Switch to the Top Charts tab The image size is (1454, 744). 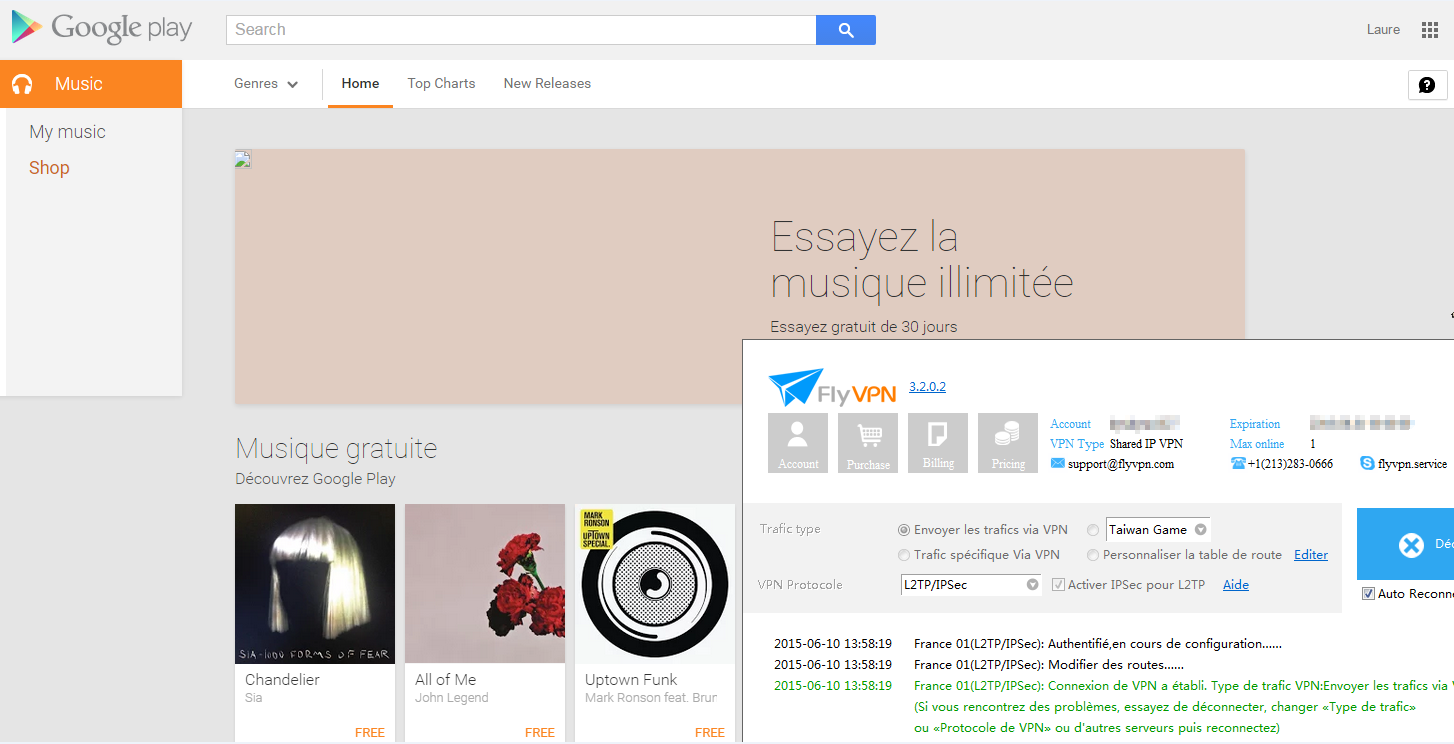click(x=441, y=84)
